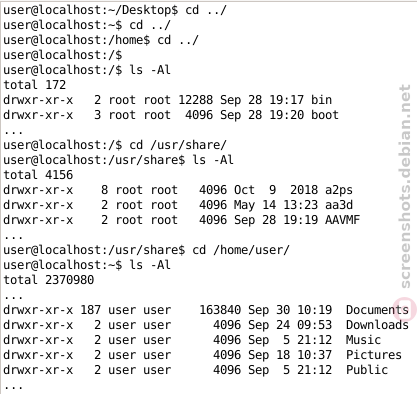
Task: Click the a2ps directory name
Action: coord(339,190)
